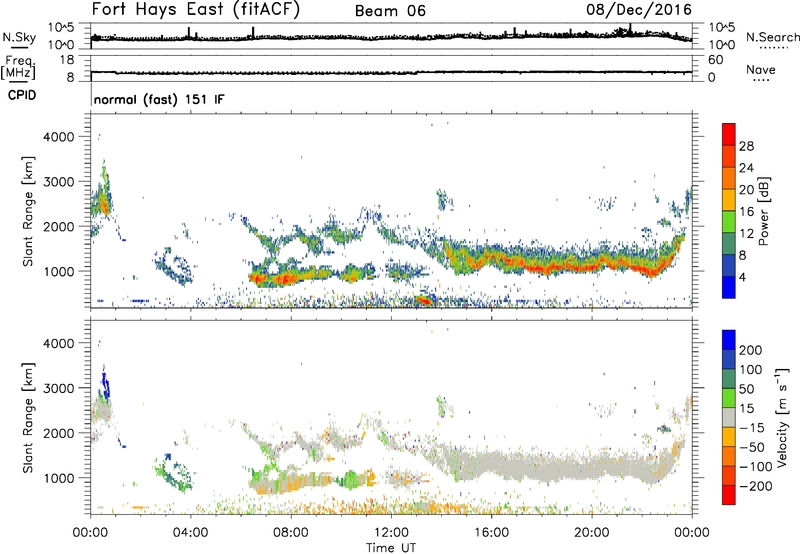Click the '4000' tick in the power panel
The height and width of the screenshot is (554, 800).
coord(59,137)
